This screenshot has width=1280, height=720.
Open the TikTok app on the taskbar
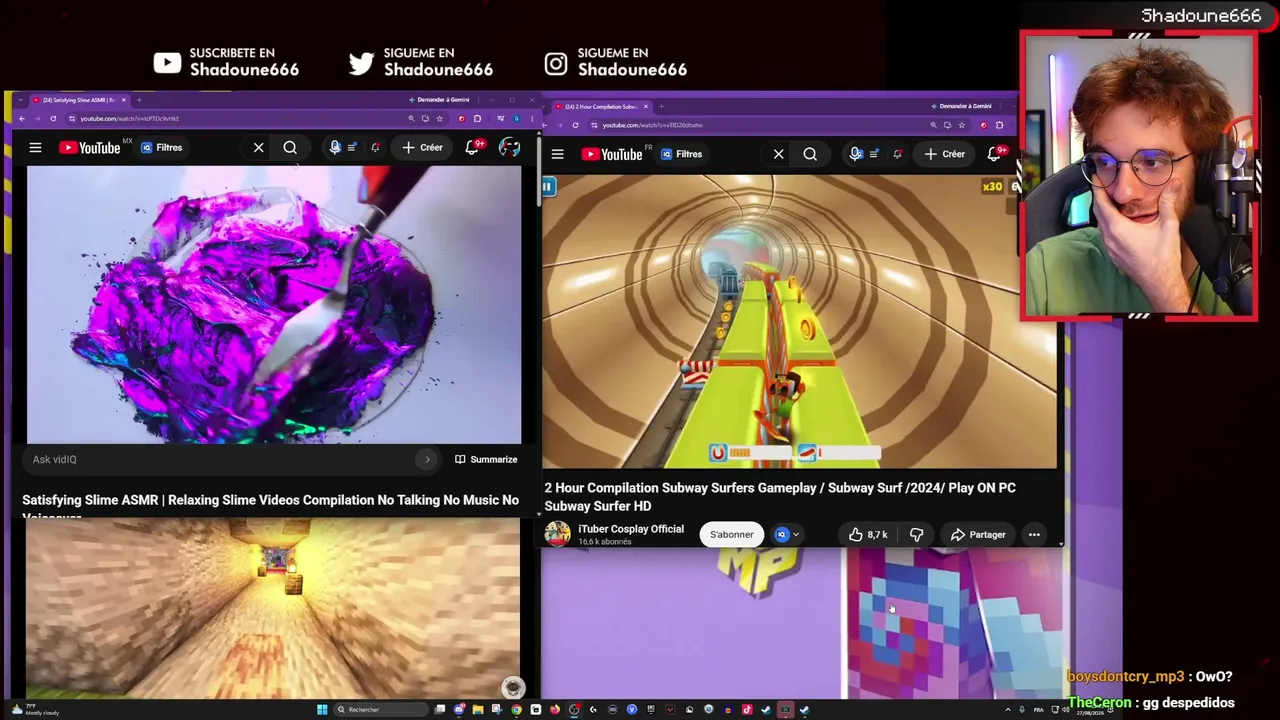[746, 710]
